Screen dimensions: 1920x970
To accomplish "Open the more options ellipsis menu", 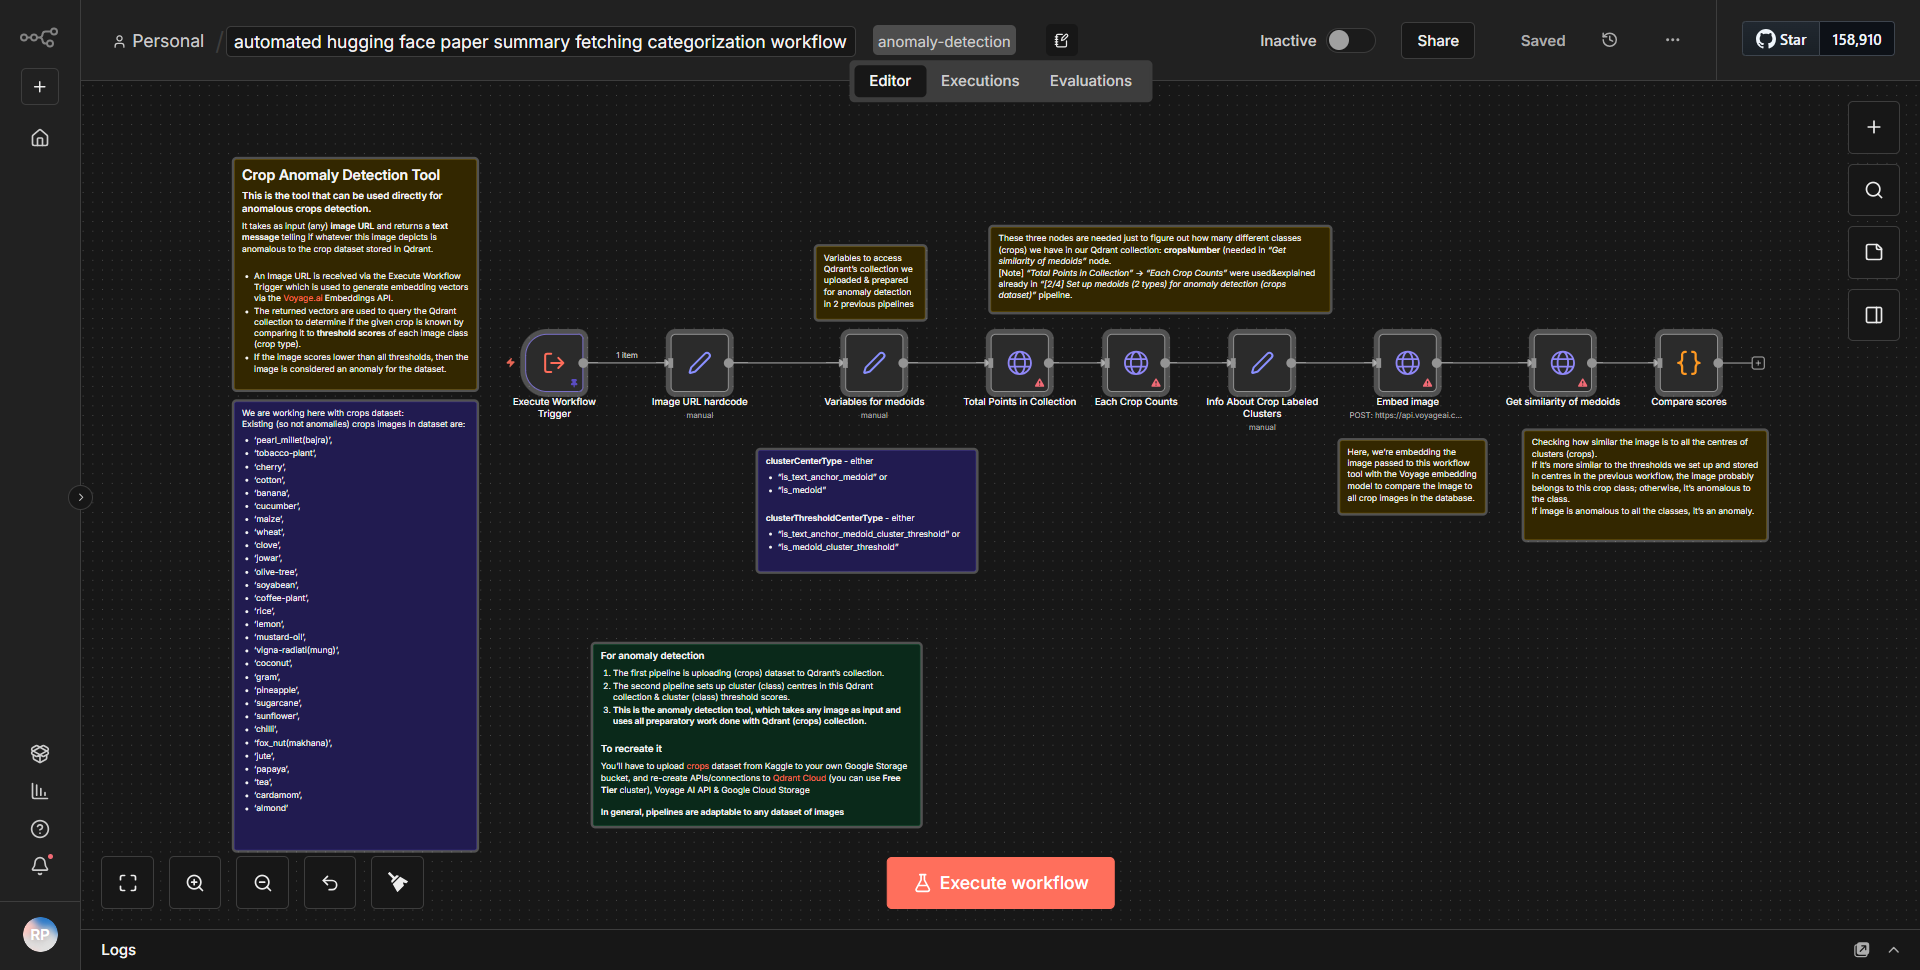I will coord(1672,40).
